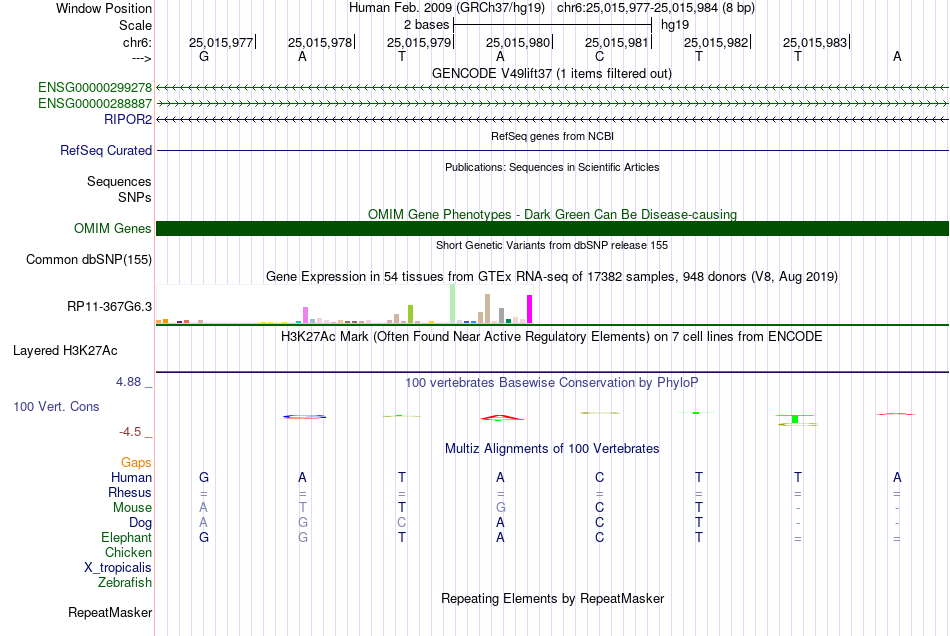Click RefSeq genes from NCBI title
The height and width of the screenshot is (636, 950).
(553, 136)
